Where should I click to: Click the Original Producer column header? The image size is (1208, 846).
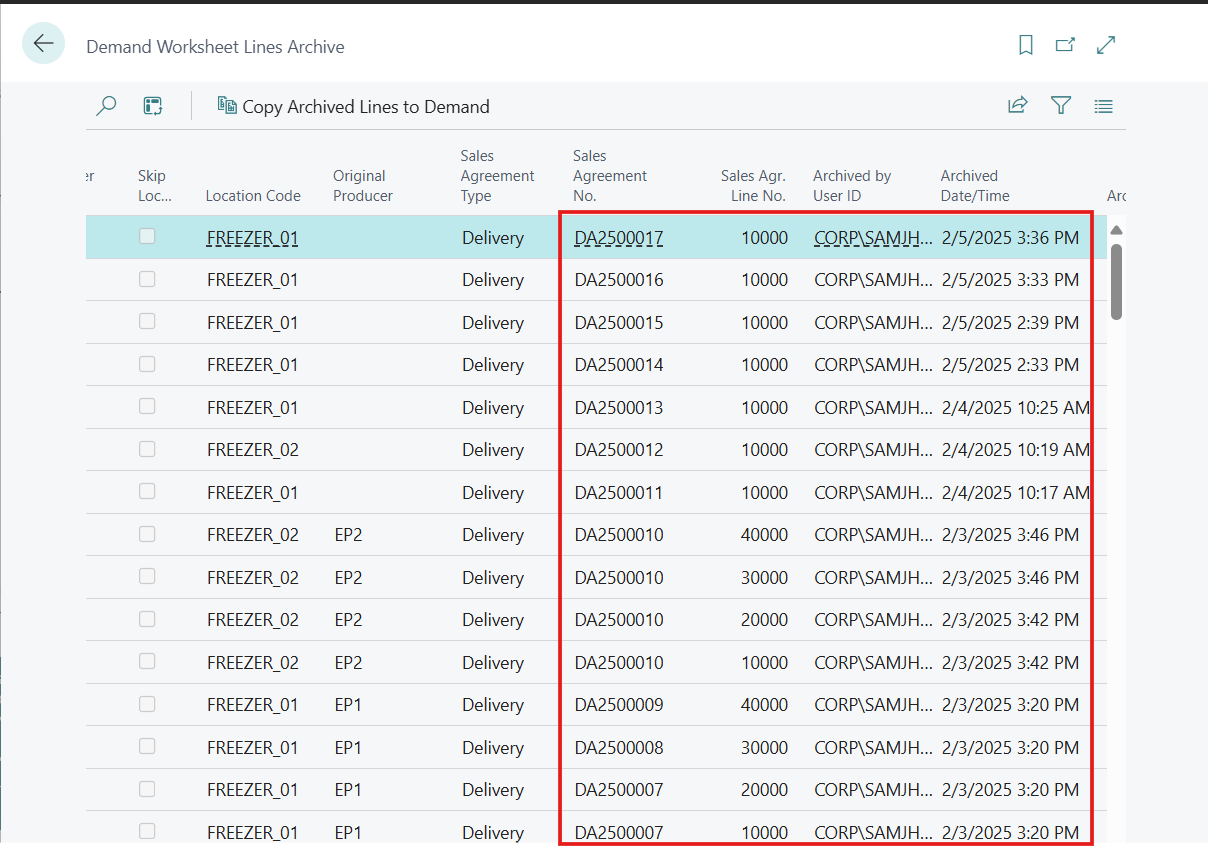pyautogui.click(x=362, y=186)
